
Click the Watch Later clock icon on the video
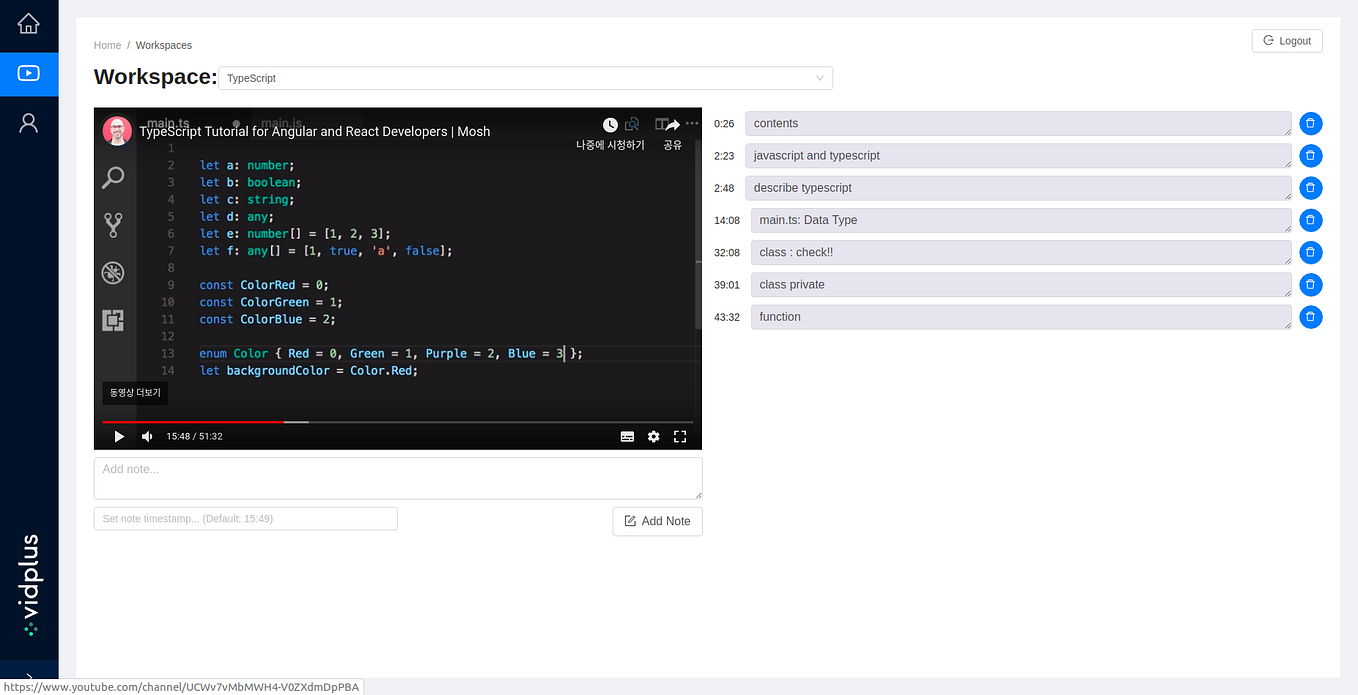click(610, 124)
